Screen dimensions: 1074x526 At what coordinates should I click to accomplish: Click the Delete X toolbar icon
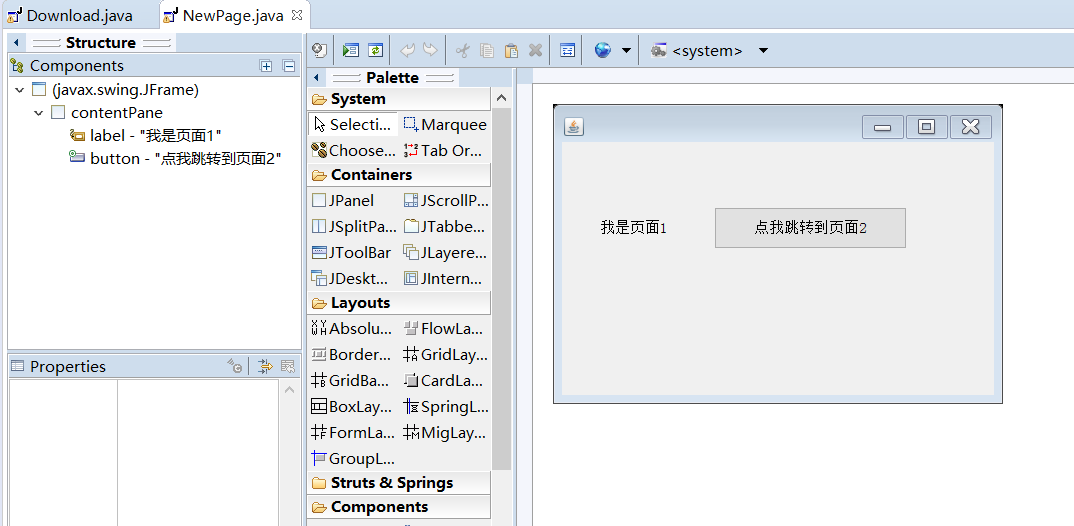[x=536, y=51]
